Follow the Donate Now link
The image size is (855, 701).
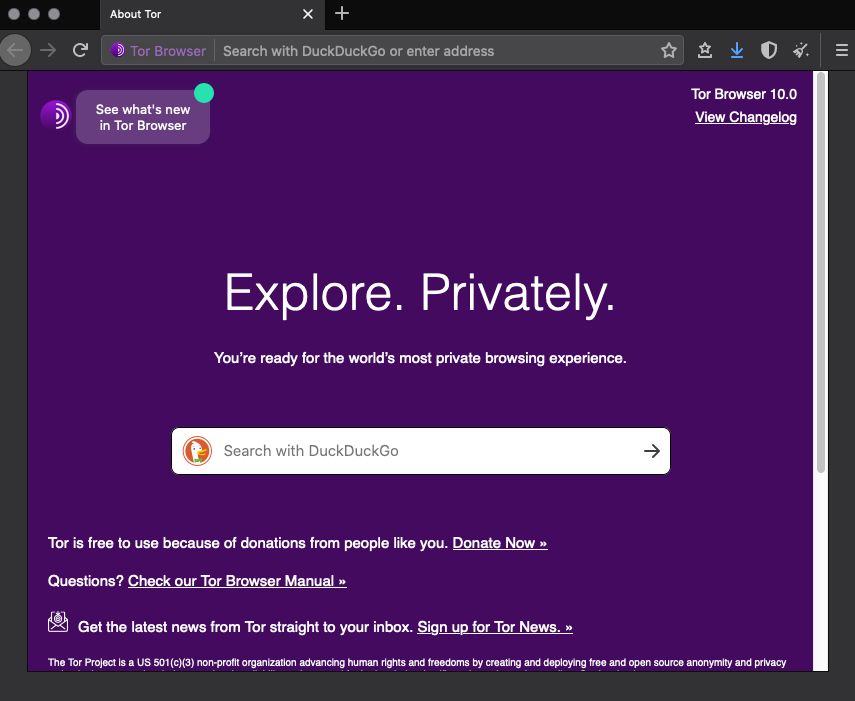[x=499, y=543]
